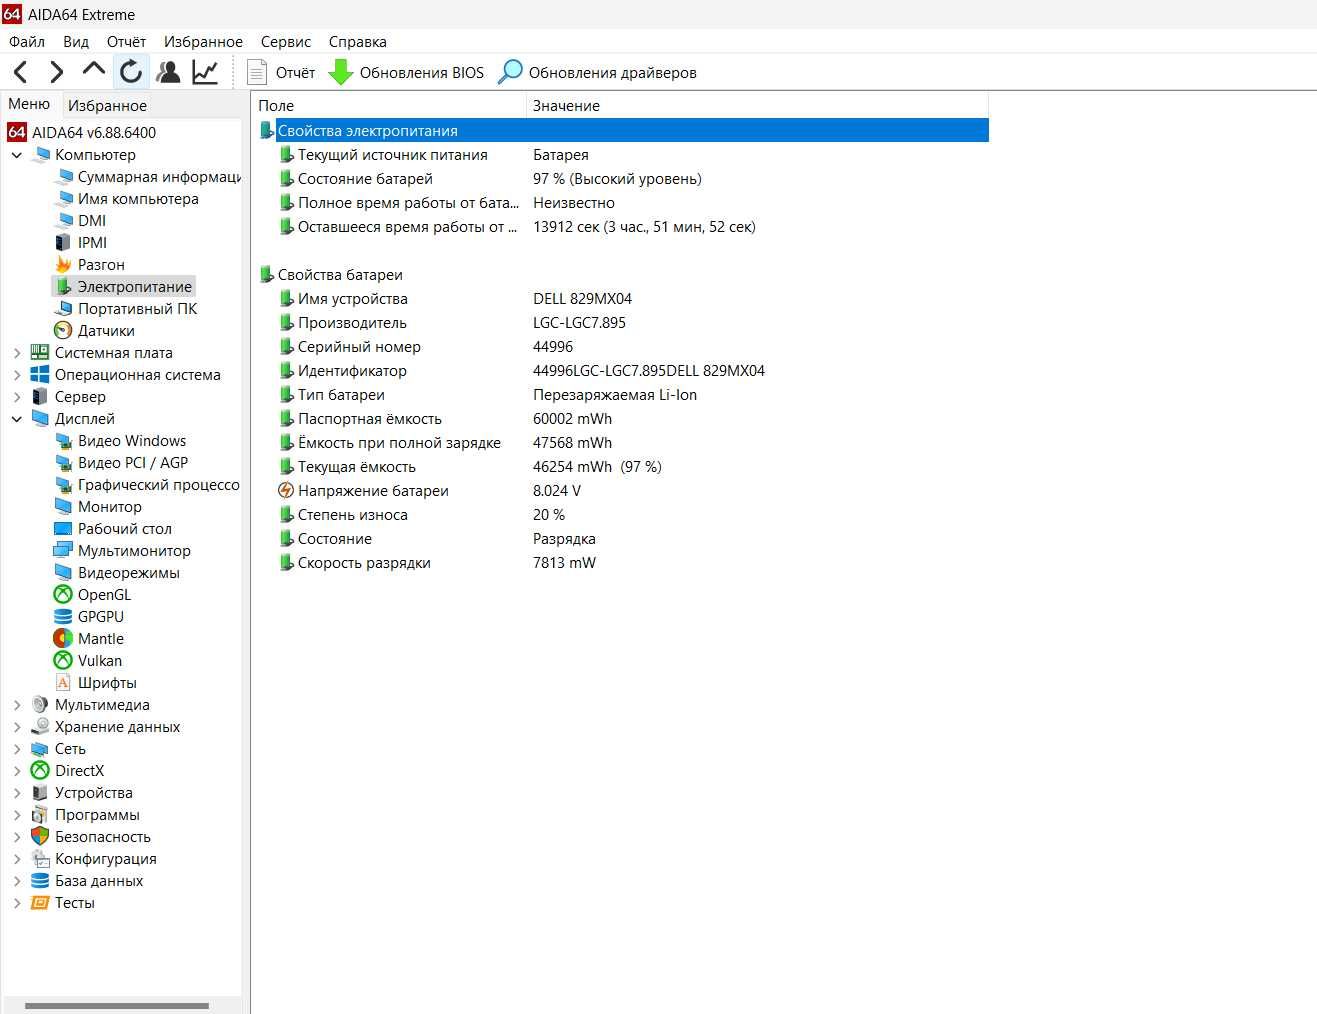Expand the Сервер tree node
The width and height of the screenshot is (1317, 1014).
click(17, 397)
